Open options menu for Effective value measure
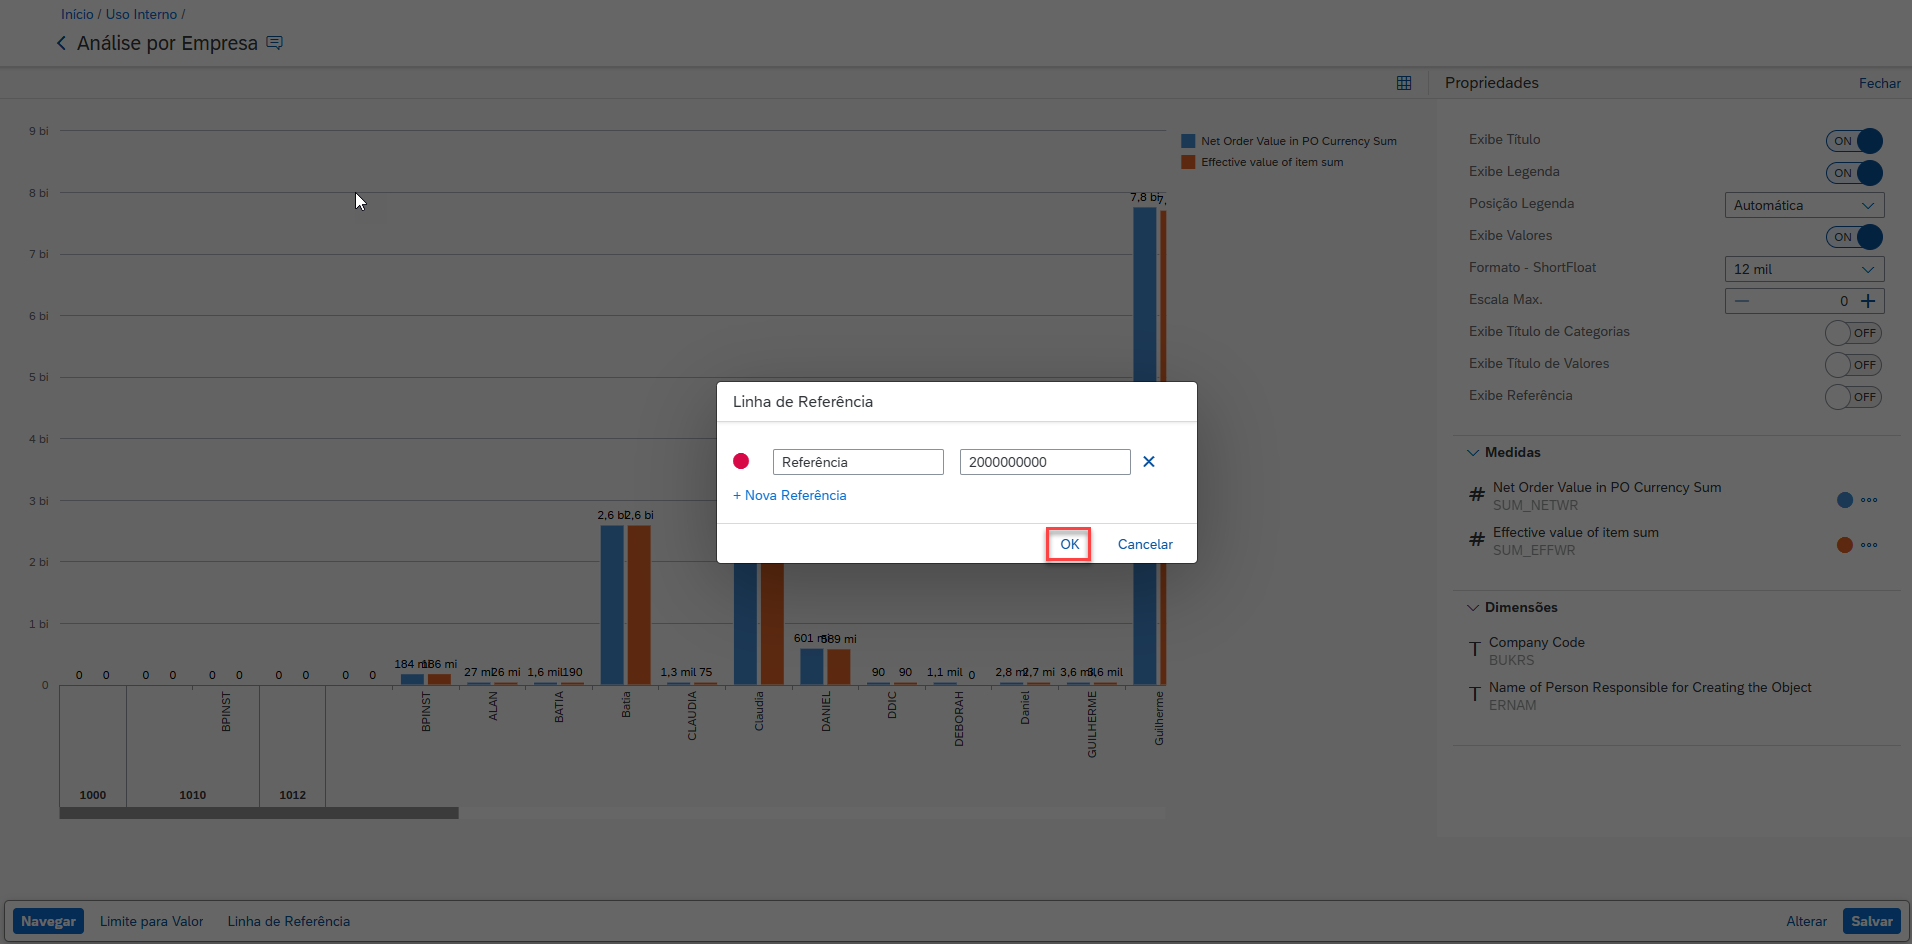The height and width of the screenshot is (944, 1912). pos(1869,545)
